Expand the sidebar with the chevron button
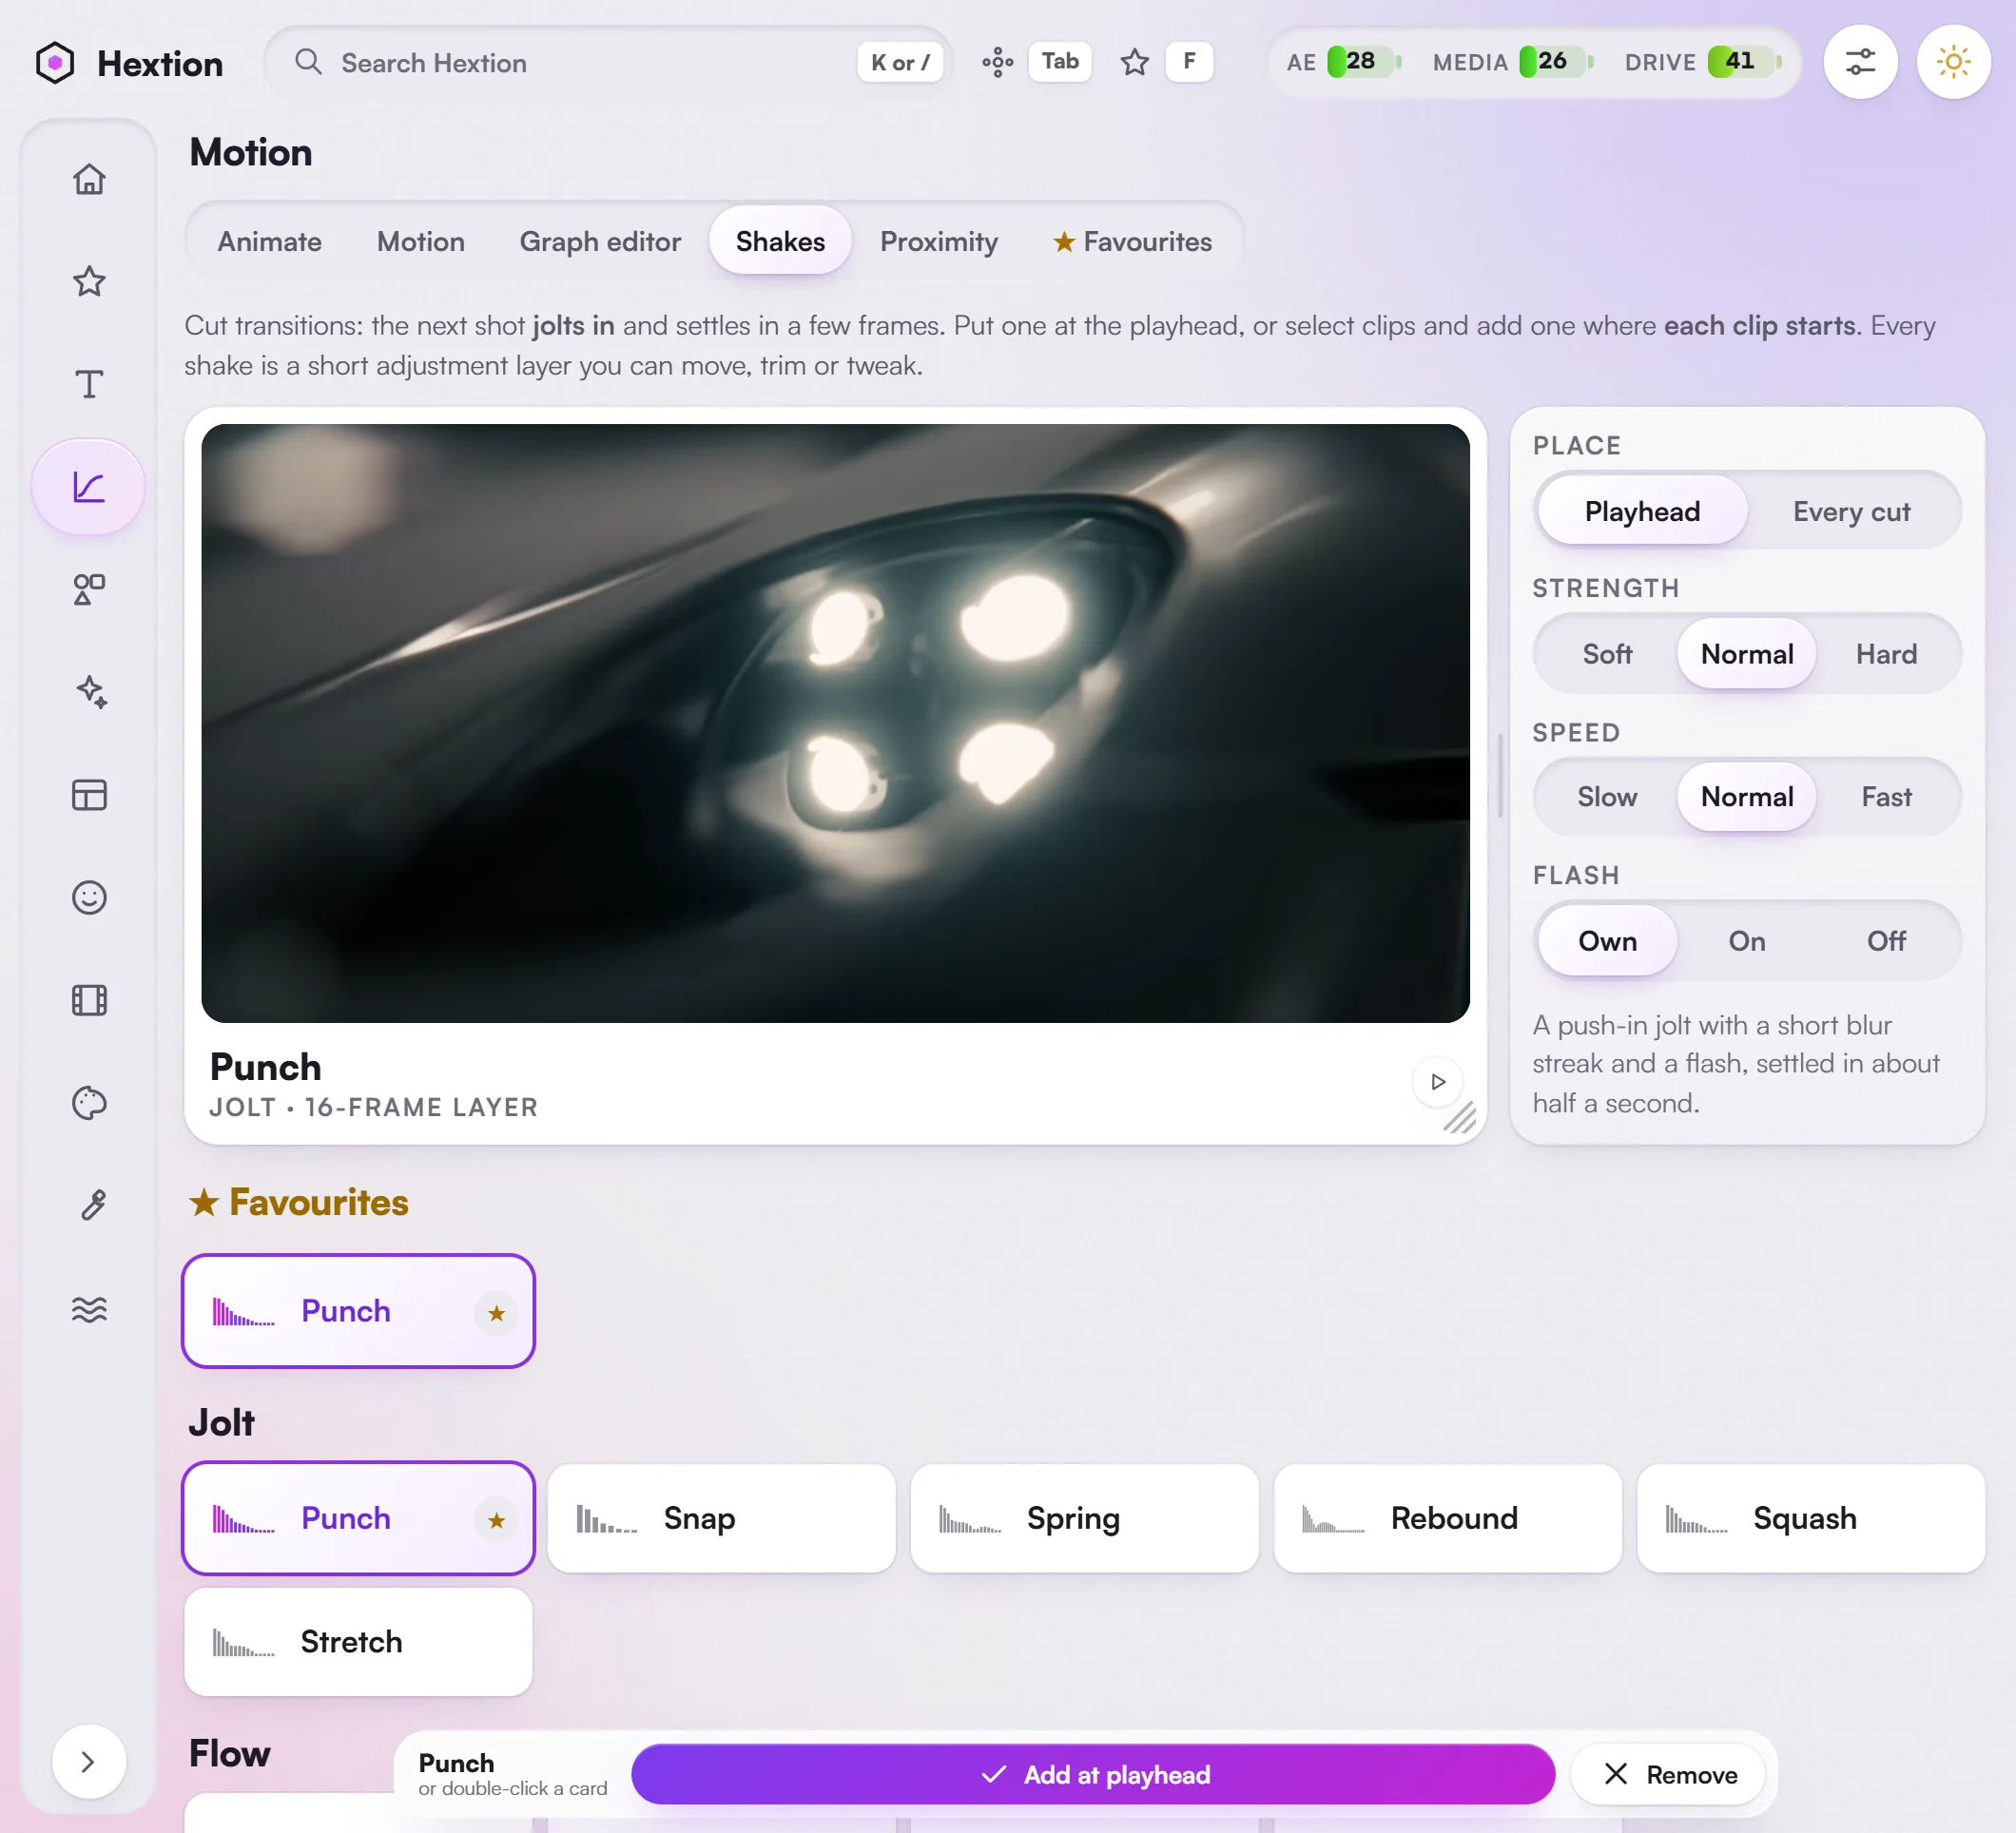 89,1762
